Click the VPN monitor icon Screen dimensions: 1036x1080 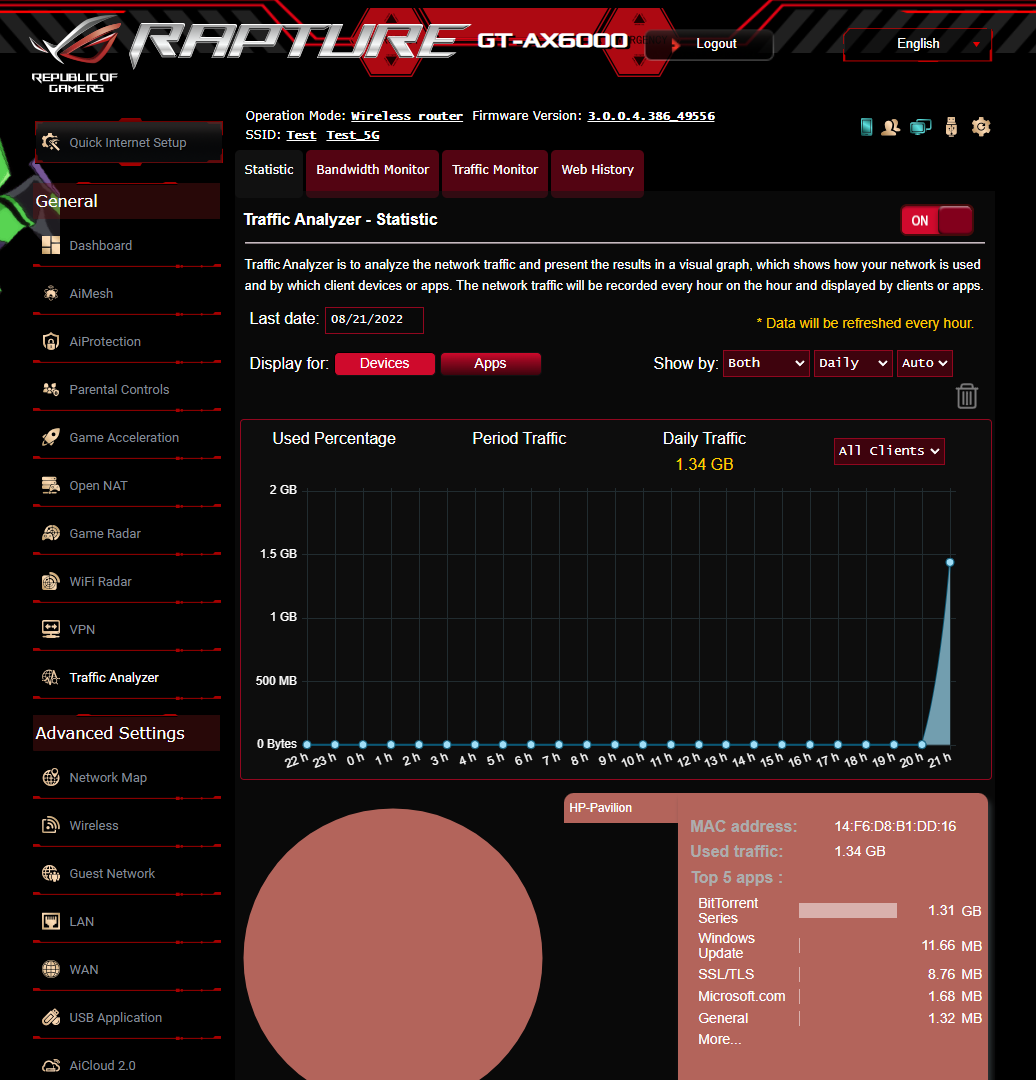(51, 630)
